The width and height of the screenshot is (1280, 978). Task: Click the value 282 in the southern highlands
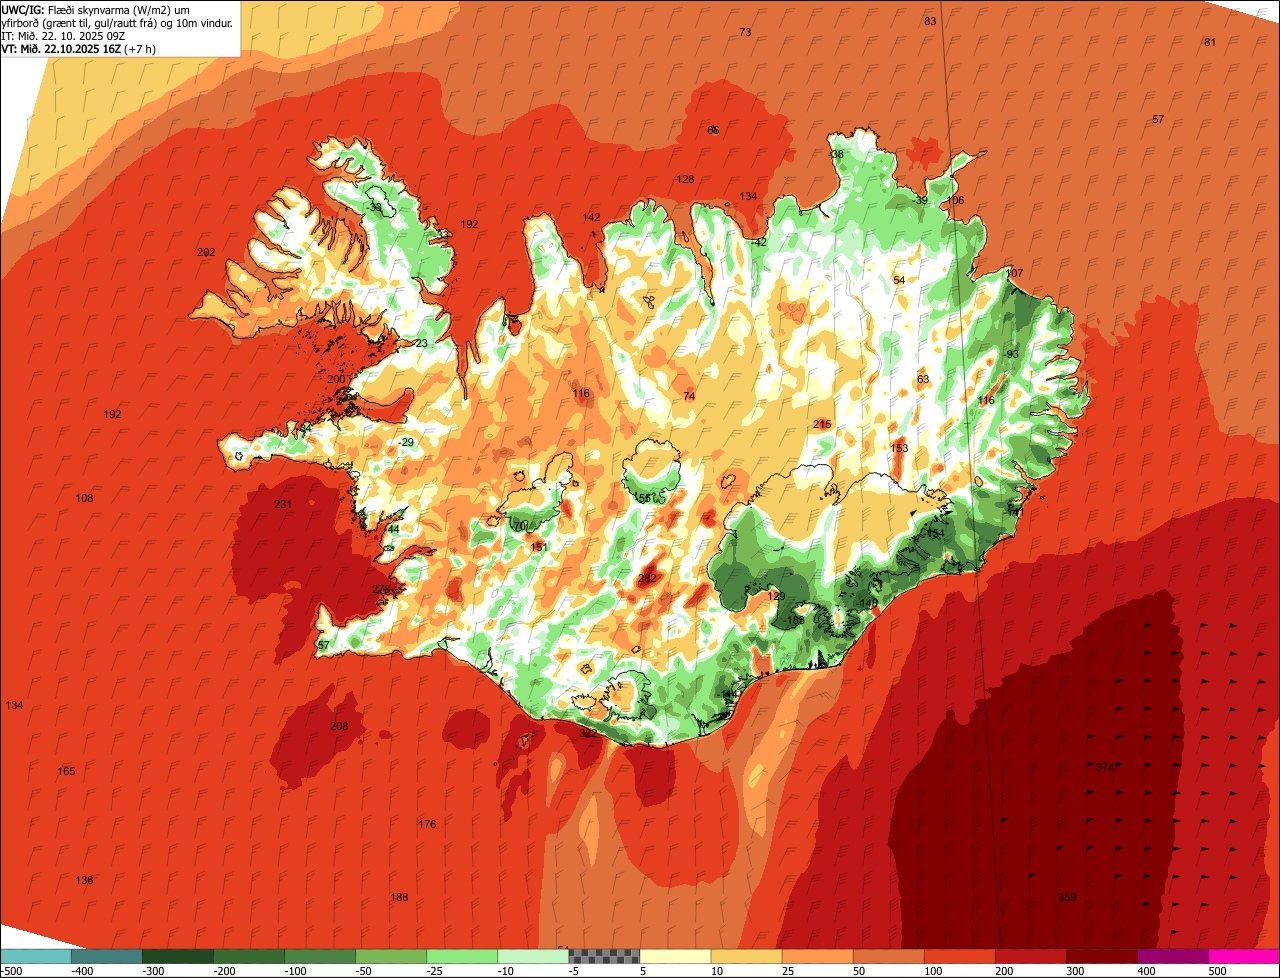click(647, 578)
